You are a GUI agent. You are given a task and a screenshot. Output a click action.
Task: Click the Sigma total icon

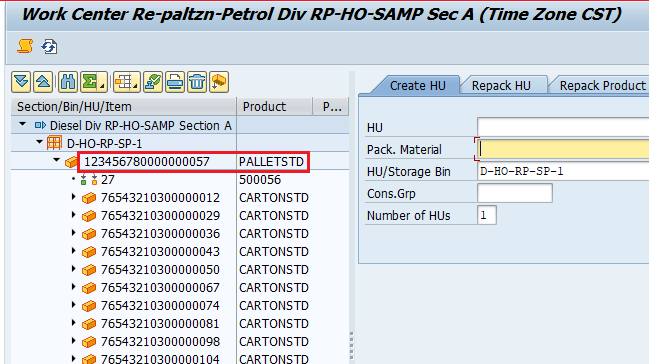(90, 82)
